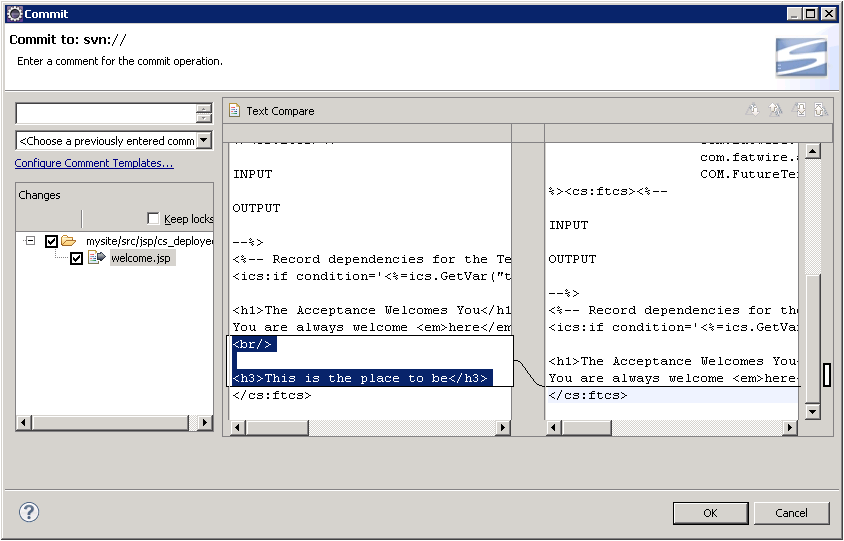Image resolution: width=844 pixels, height=541 pixels.
Task: Click the Commit dialog title icon
Action: pos(15,13)
